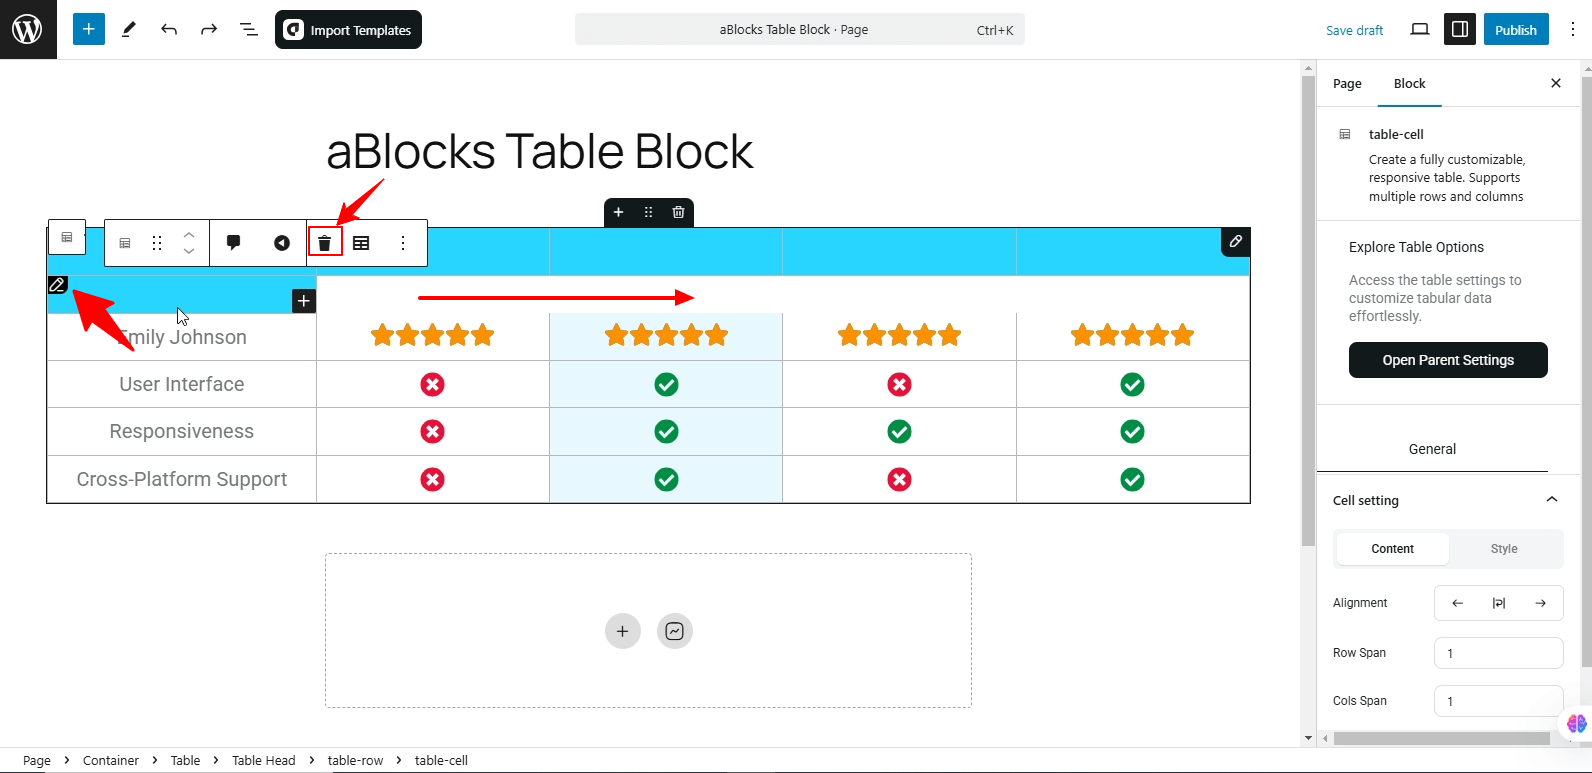
Task: Click the highlighted-column check in Cross-Platform Support row
Action: coord(666,480)
